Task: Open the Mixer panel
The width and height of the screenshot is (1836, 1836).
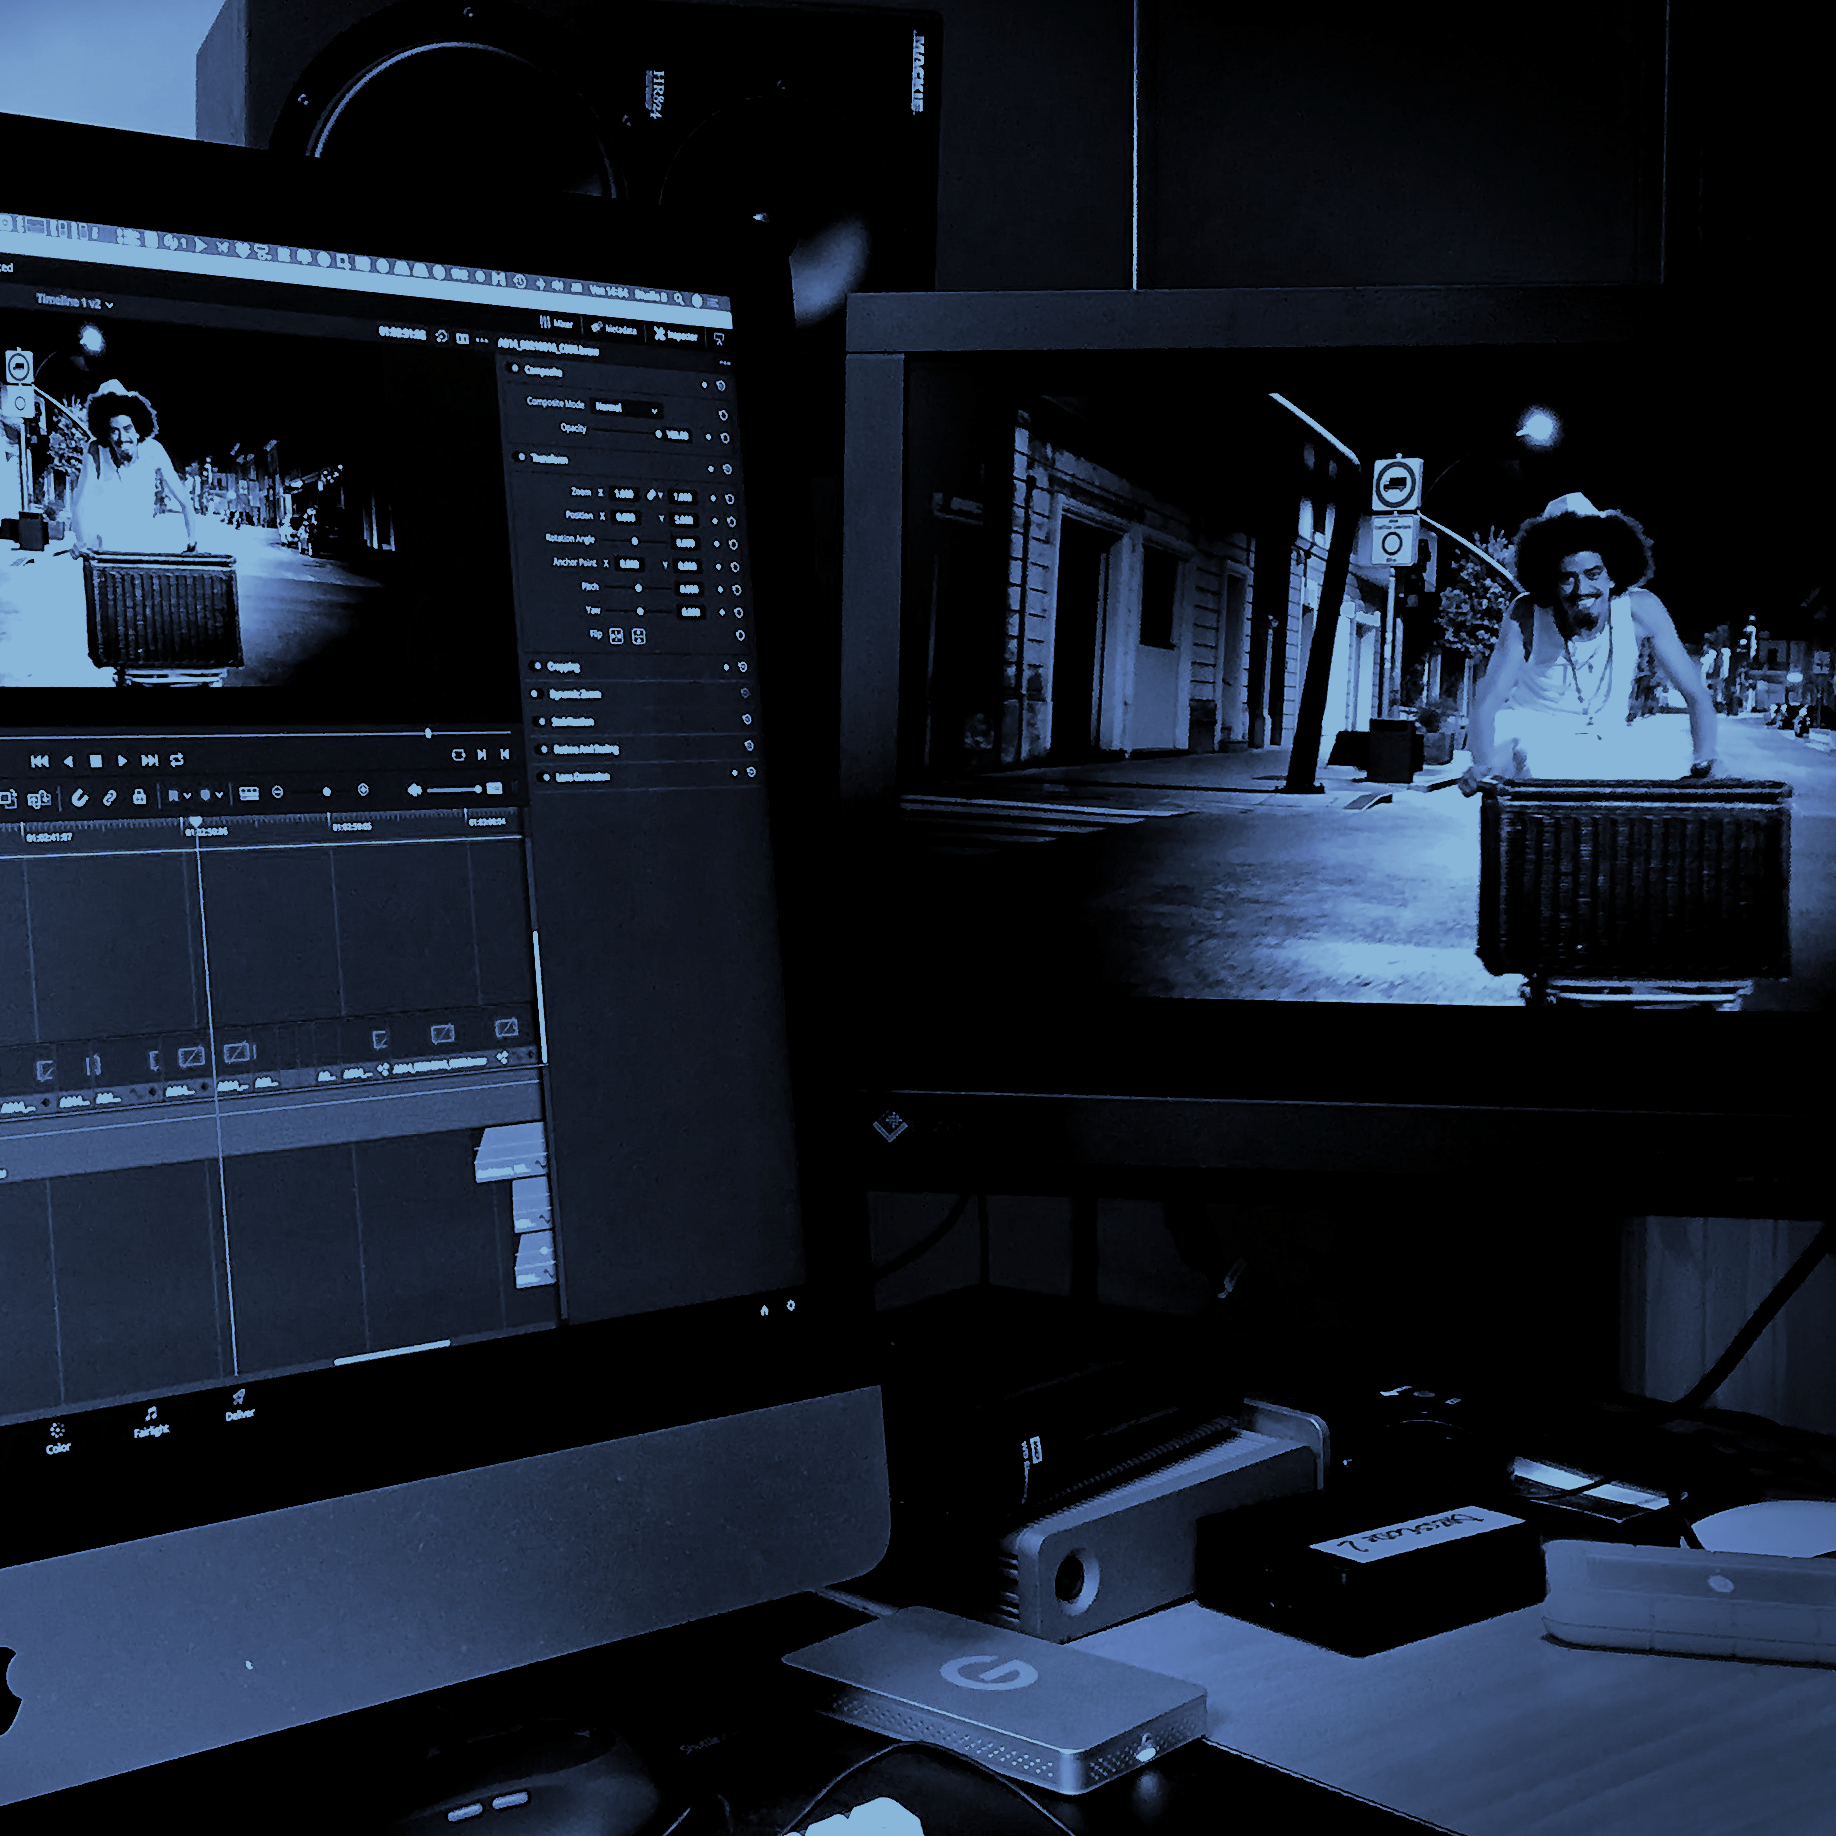Action: (x=556, y=323)
